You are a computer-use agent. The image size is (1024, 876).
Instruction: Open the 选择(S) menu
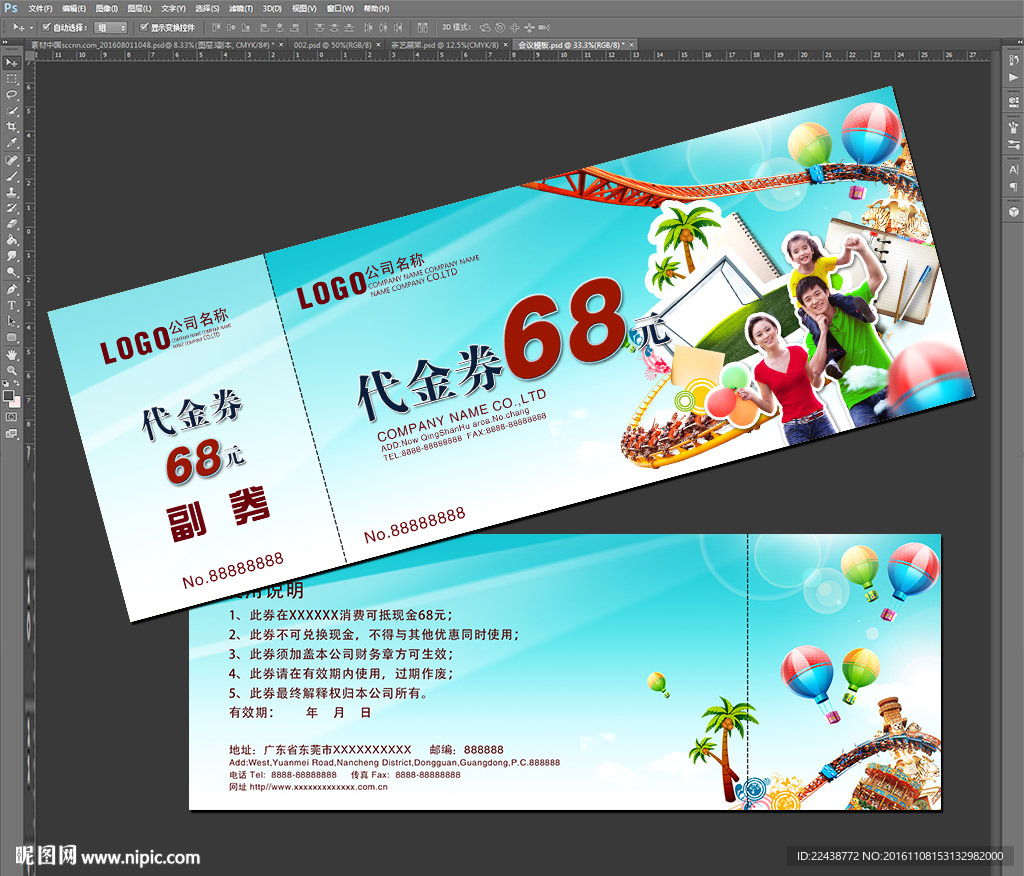point(207,8)
